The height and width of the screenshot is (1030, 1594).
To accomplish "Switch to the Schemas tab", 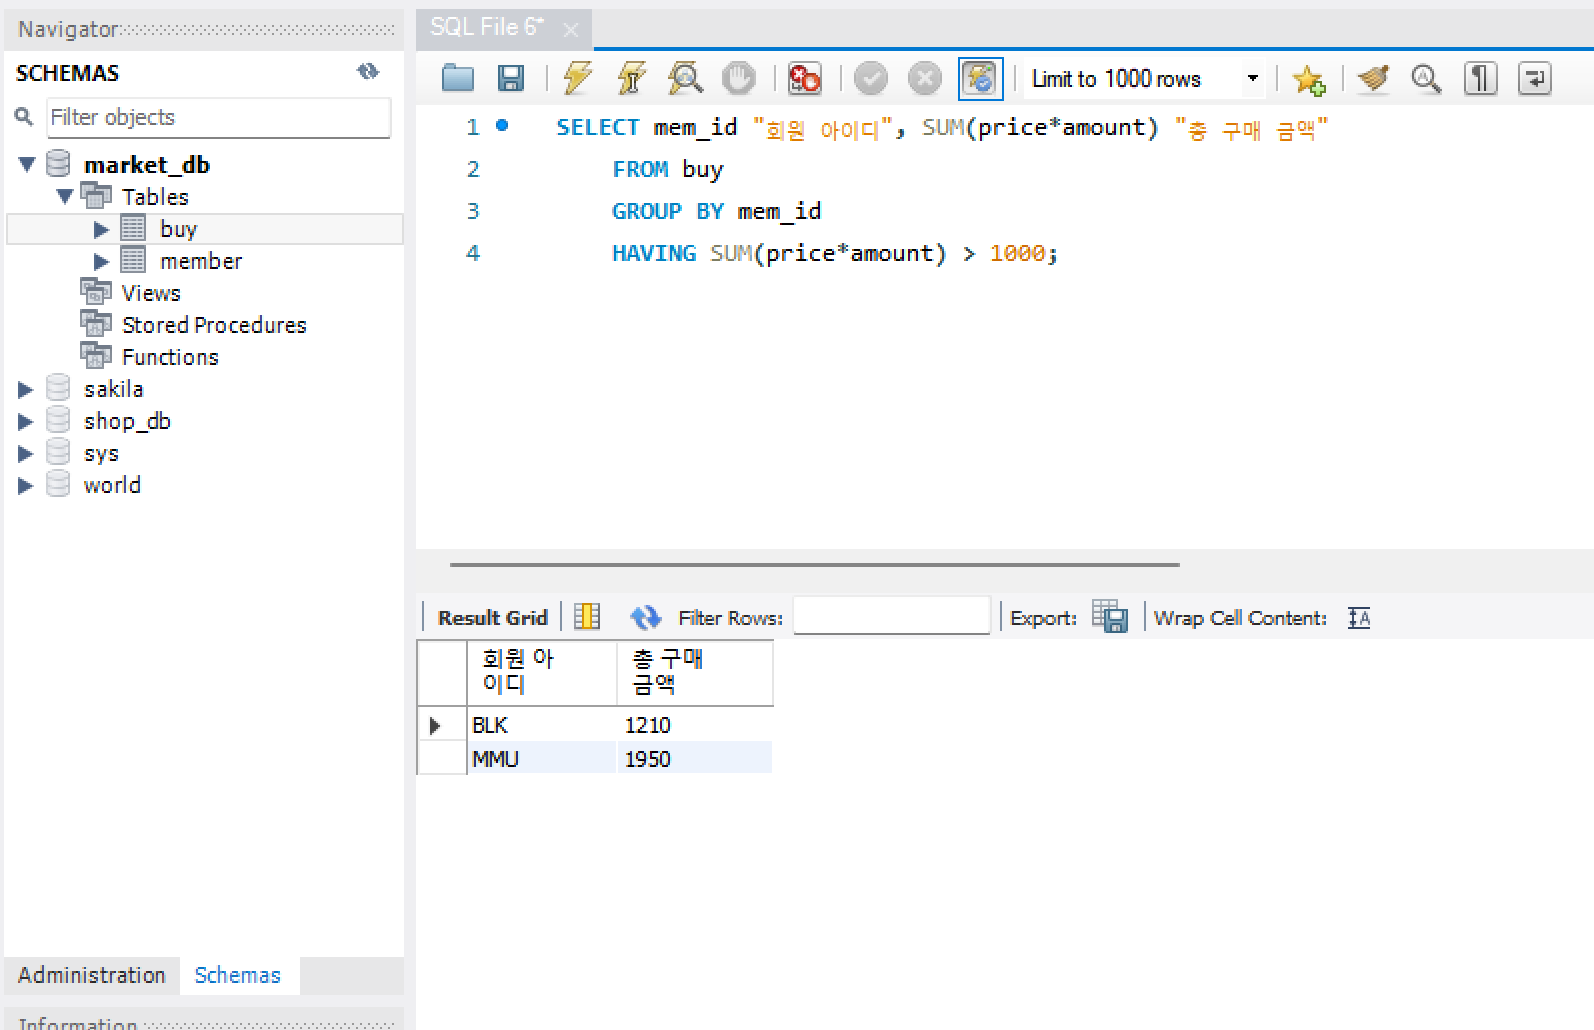I will click(238, 975).
